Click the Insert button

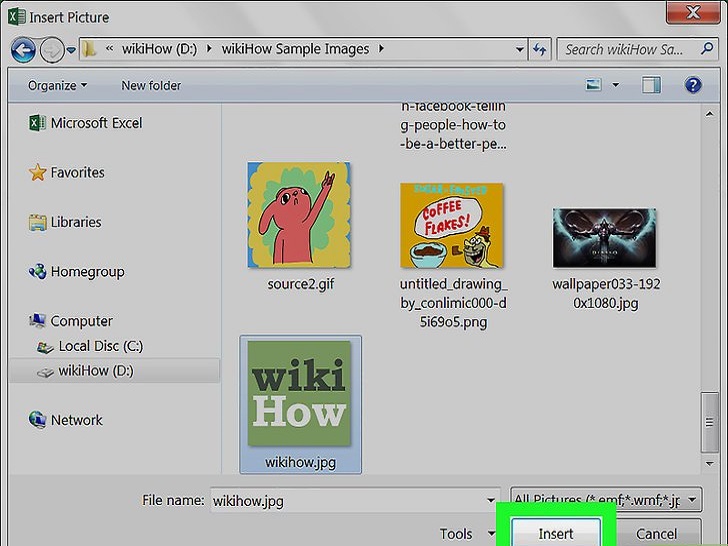pyautogui.click(x=556, y=533)
